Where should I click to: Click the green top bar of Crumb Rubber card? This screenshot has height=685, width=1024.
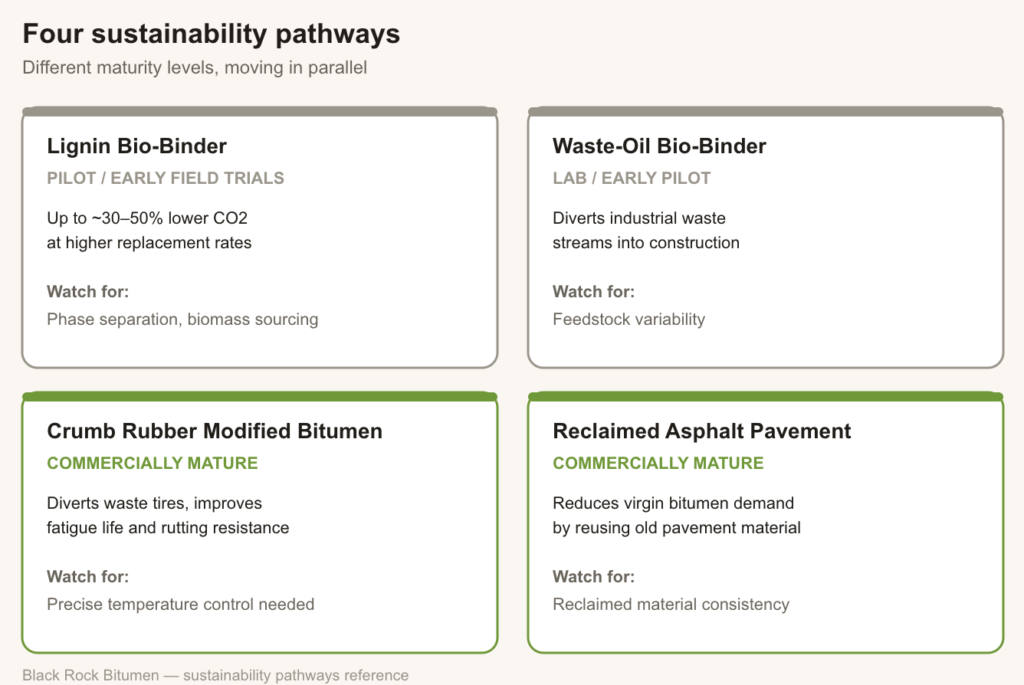click(x=260, y=396)
